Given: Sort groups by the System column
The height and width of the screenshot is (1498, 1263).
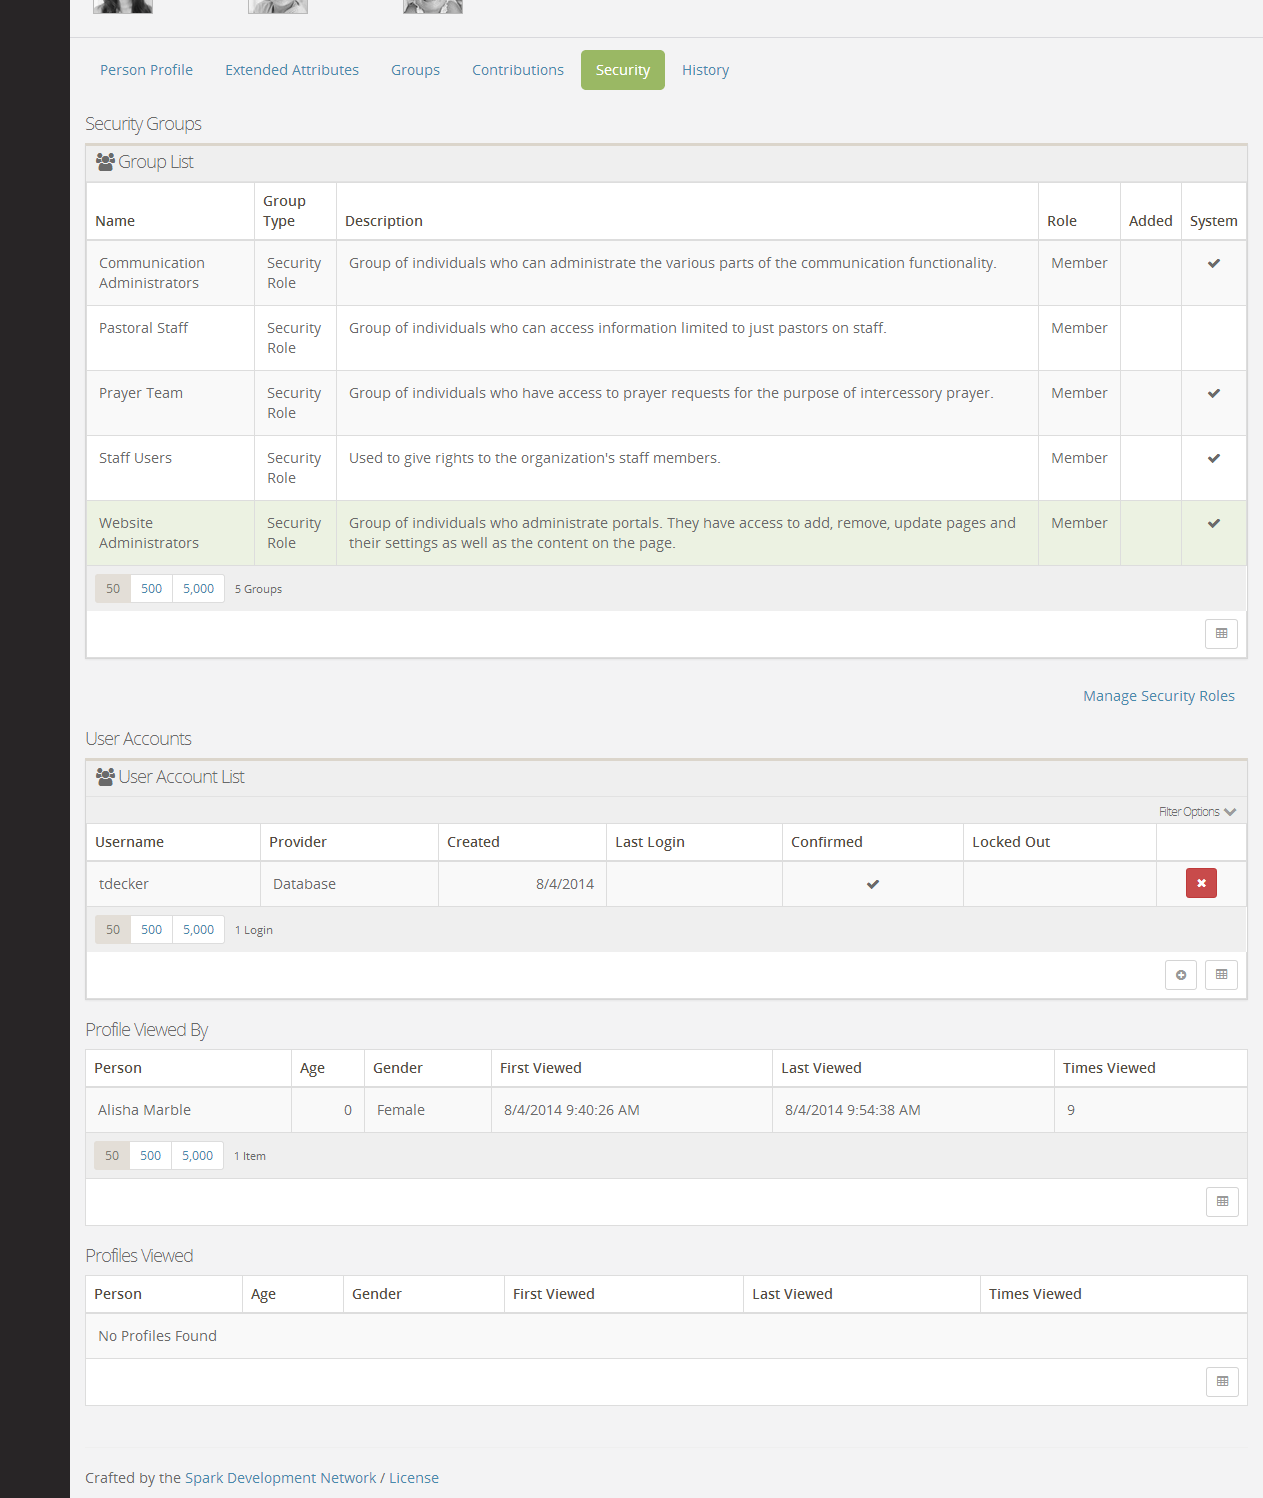Looking at the screenshot, I should coord(1213,221).
